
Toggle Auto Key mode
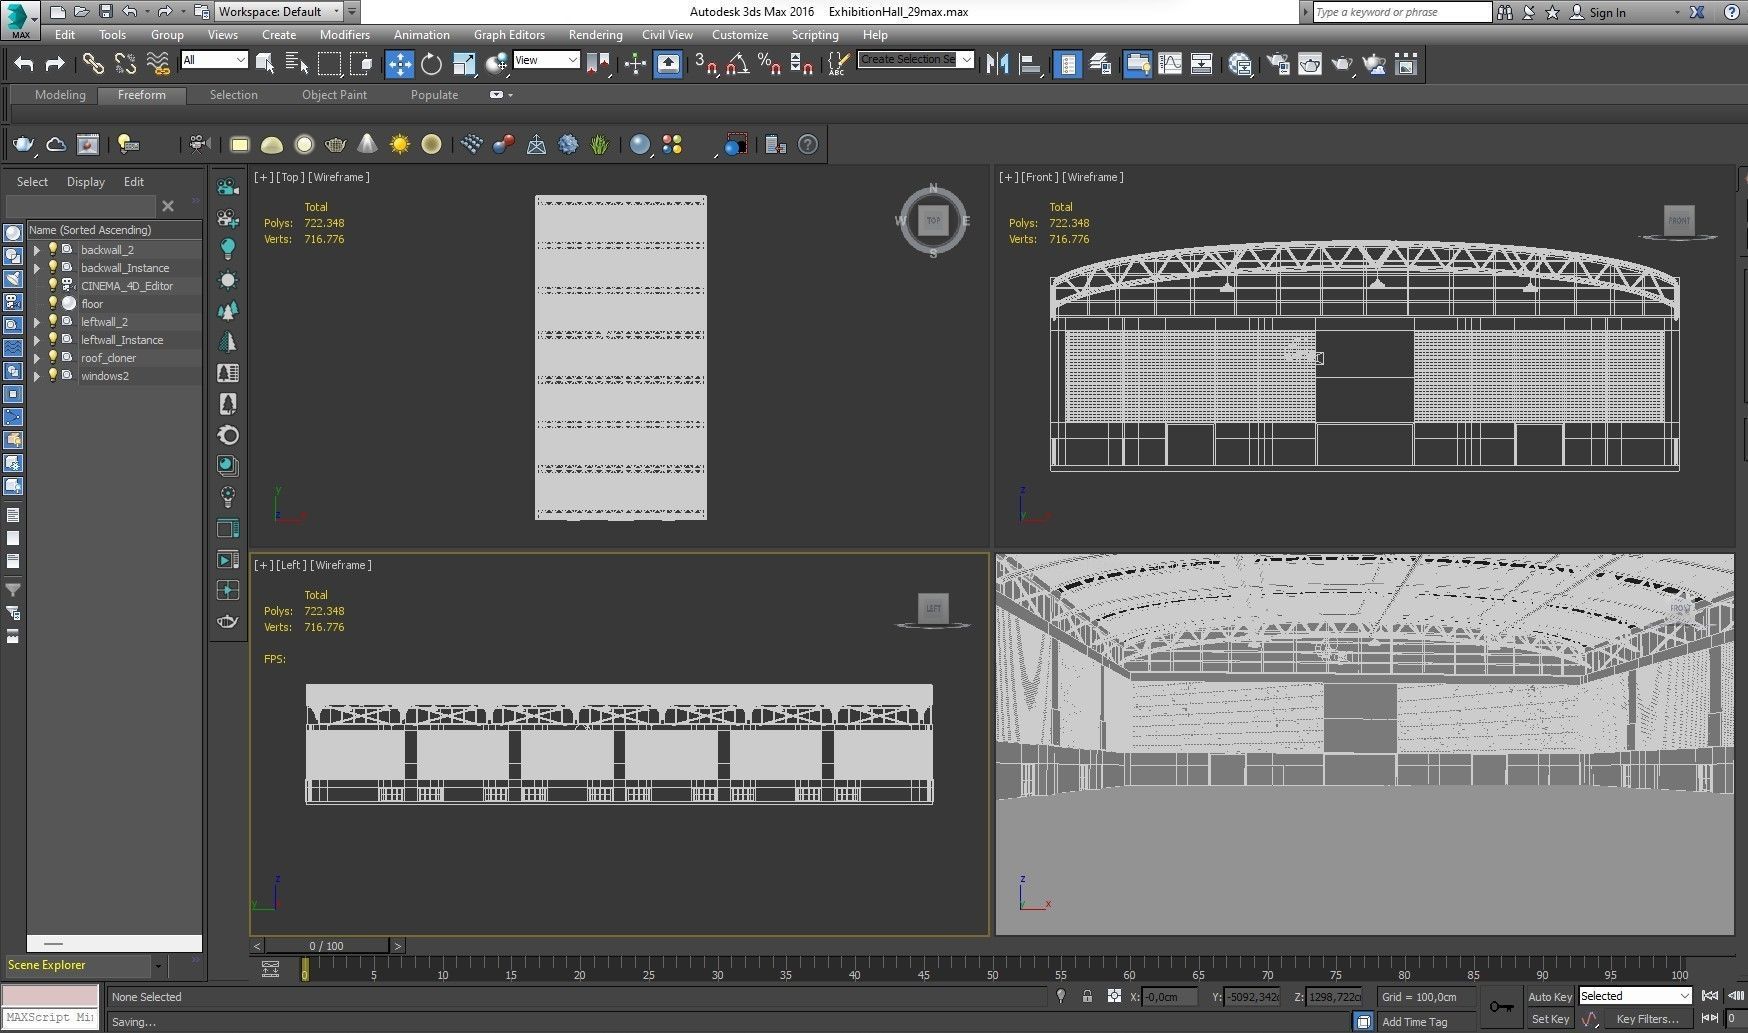(x=1549, y=996)
